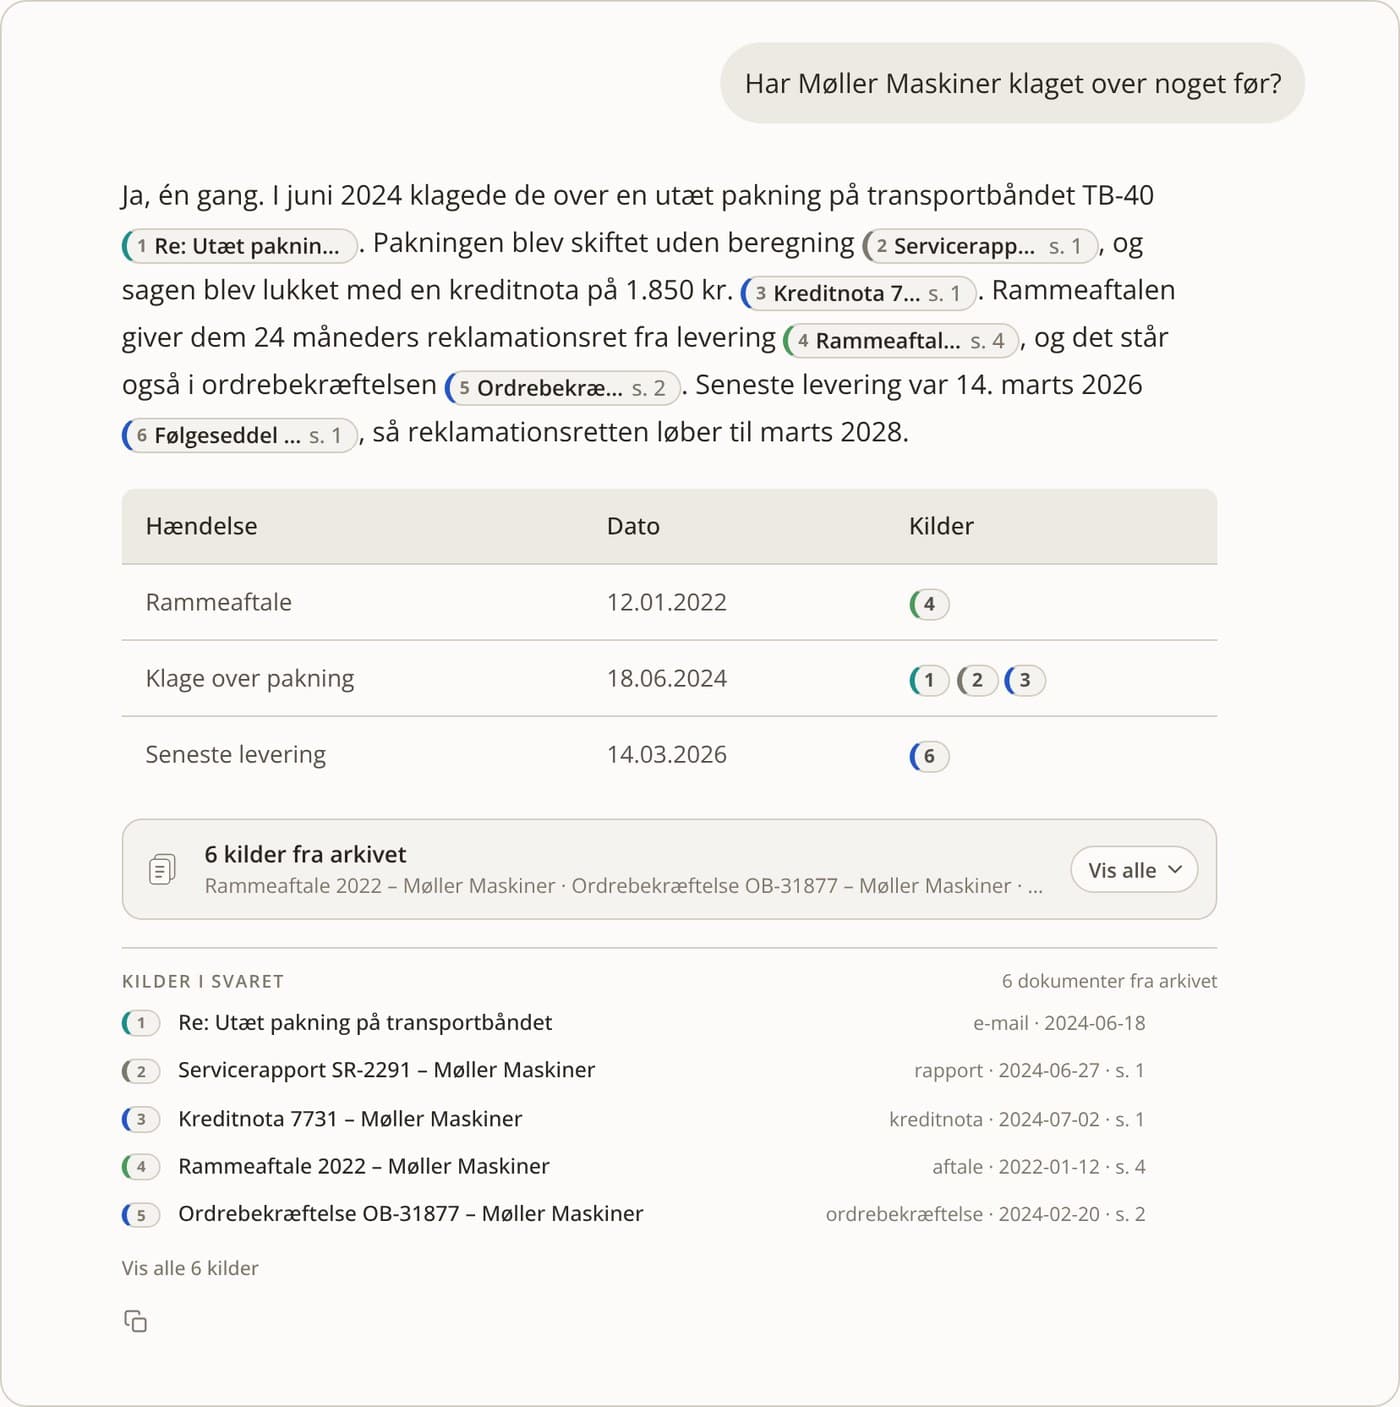The width and height of the screenshot is (1400, 1407).
Task: Click the 'Dato' column header
Action: tap(633, 526)
